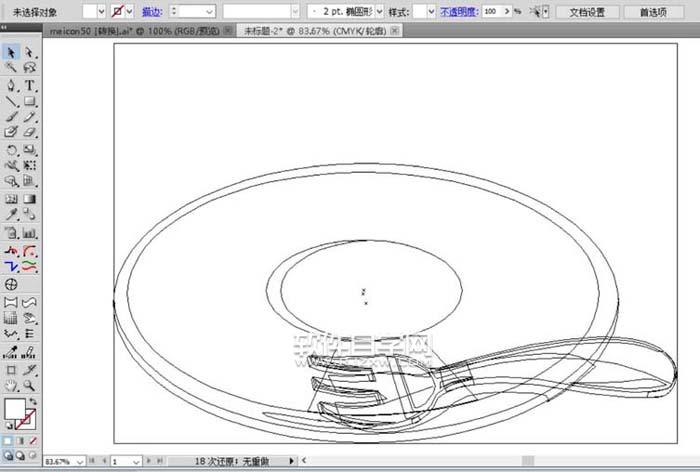
Task: Close the 未标题-2 document tab
Action: (395, 30)
